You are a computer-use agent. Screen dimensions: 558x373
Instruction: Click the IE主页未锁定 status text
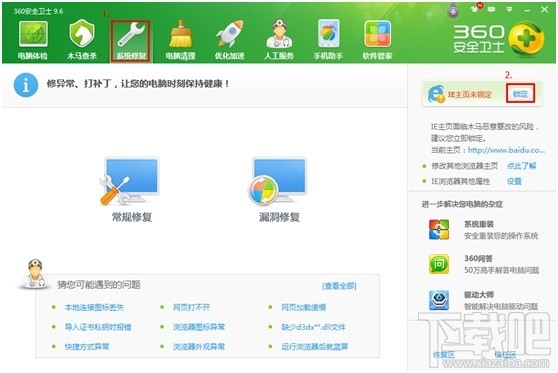[x=470, y=94]
